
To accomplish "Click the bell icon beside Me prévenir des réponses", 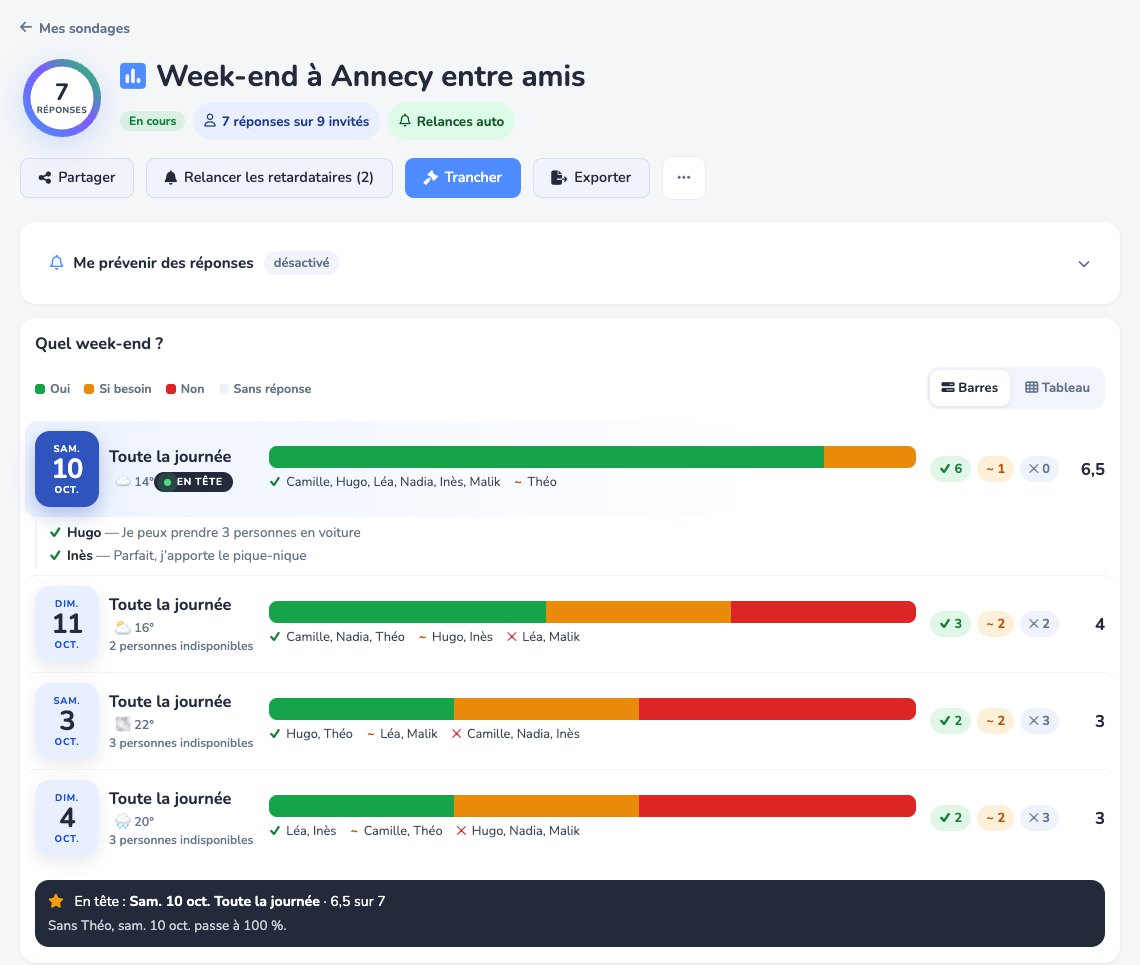I will point(56,263).
